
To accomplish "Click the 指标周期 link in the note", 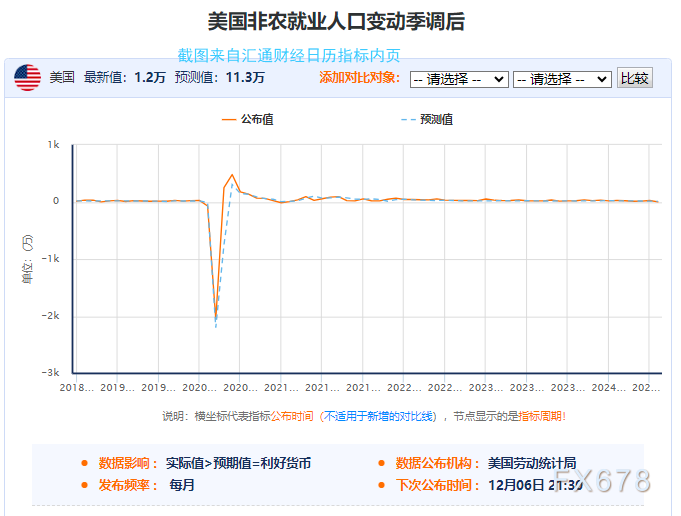I will point(541,416).
